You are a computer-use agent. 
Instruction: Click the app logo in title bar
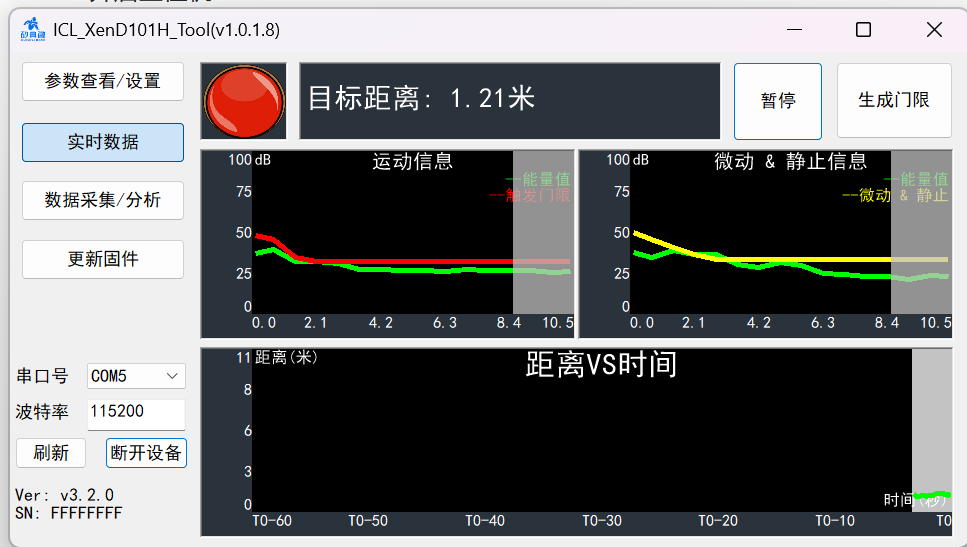tap(32, 30)
